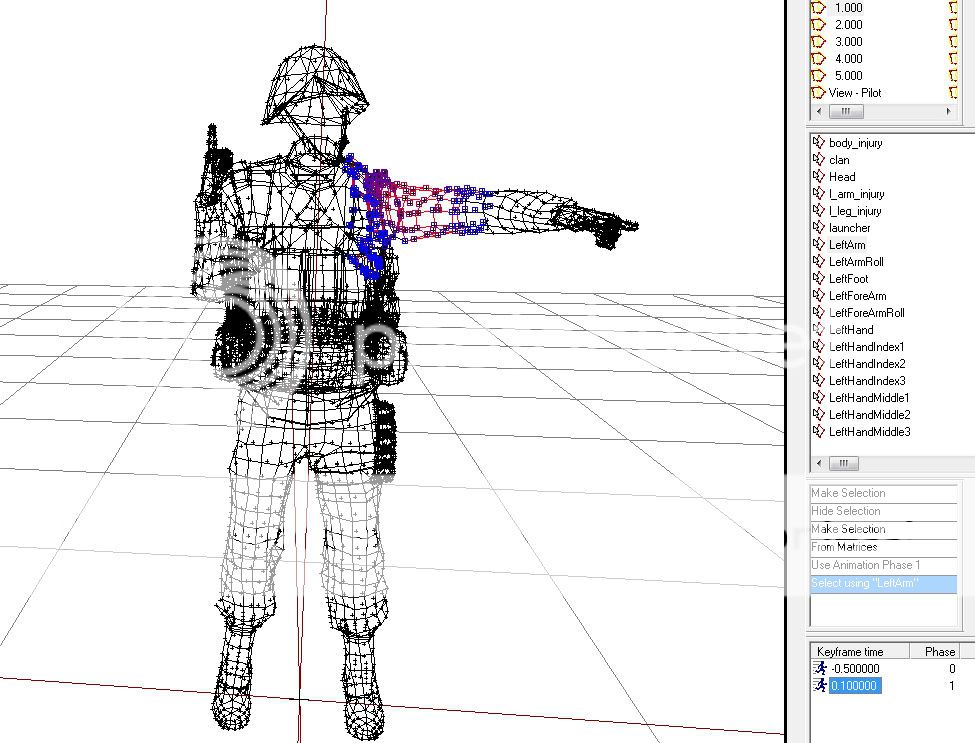Select the LeftArm named selection
This screenshot has height=743, width=975.
pyautogui.click(x=847, y=245)
